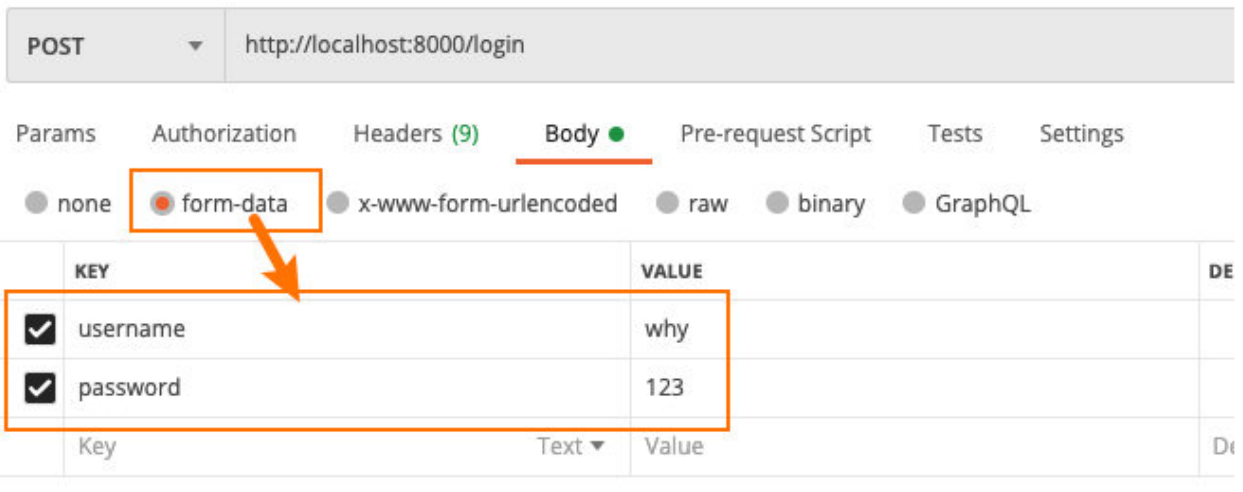Open the Pre-request Script tab
Image resolution: width=1243 pixels, height=492 pixels.
point(775,134)
